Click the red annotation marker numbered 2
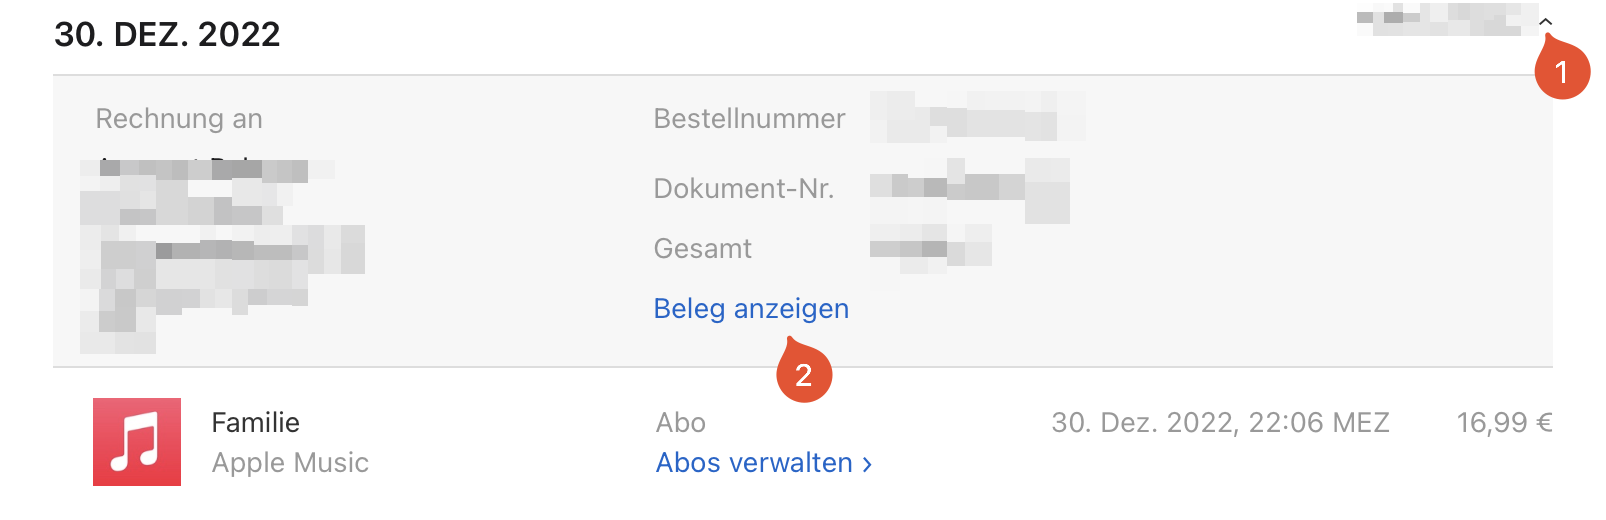Screen dimensions: 1606x520 click(803, 375)
